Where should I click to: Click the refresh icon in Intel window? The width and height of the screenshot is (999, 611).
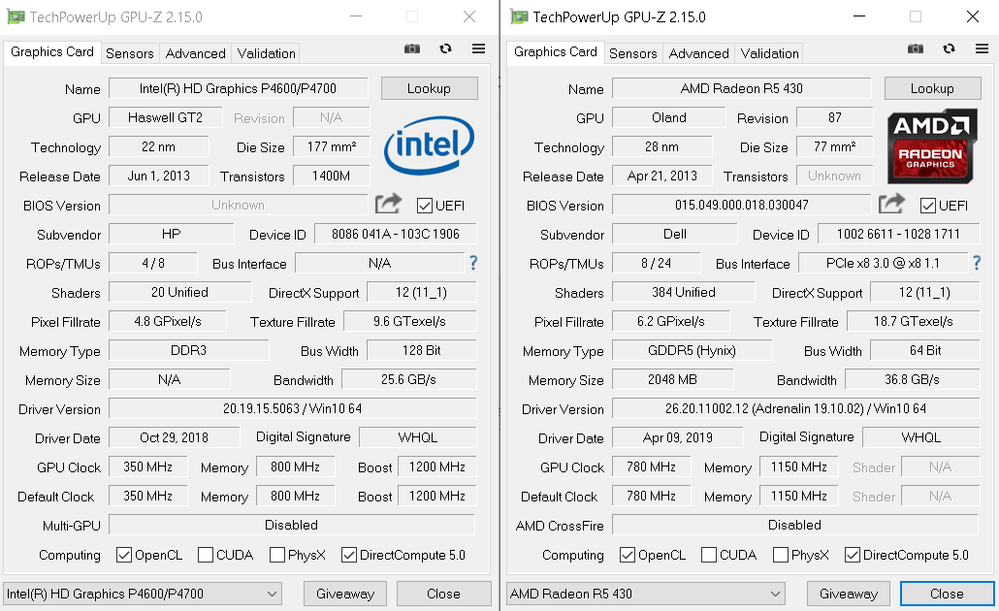(445, 48)
